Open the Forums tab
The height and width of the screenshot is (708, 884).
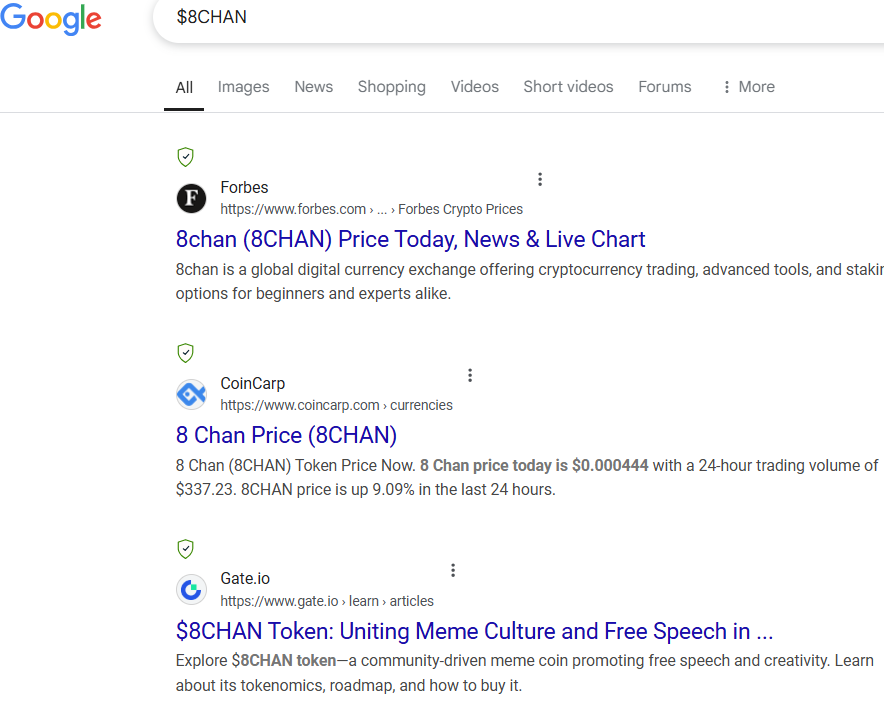[665, 87]
